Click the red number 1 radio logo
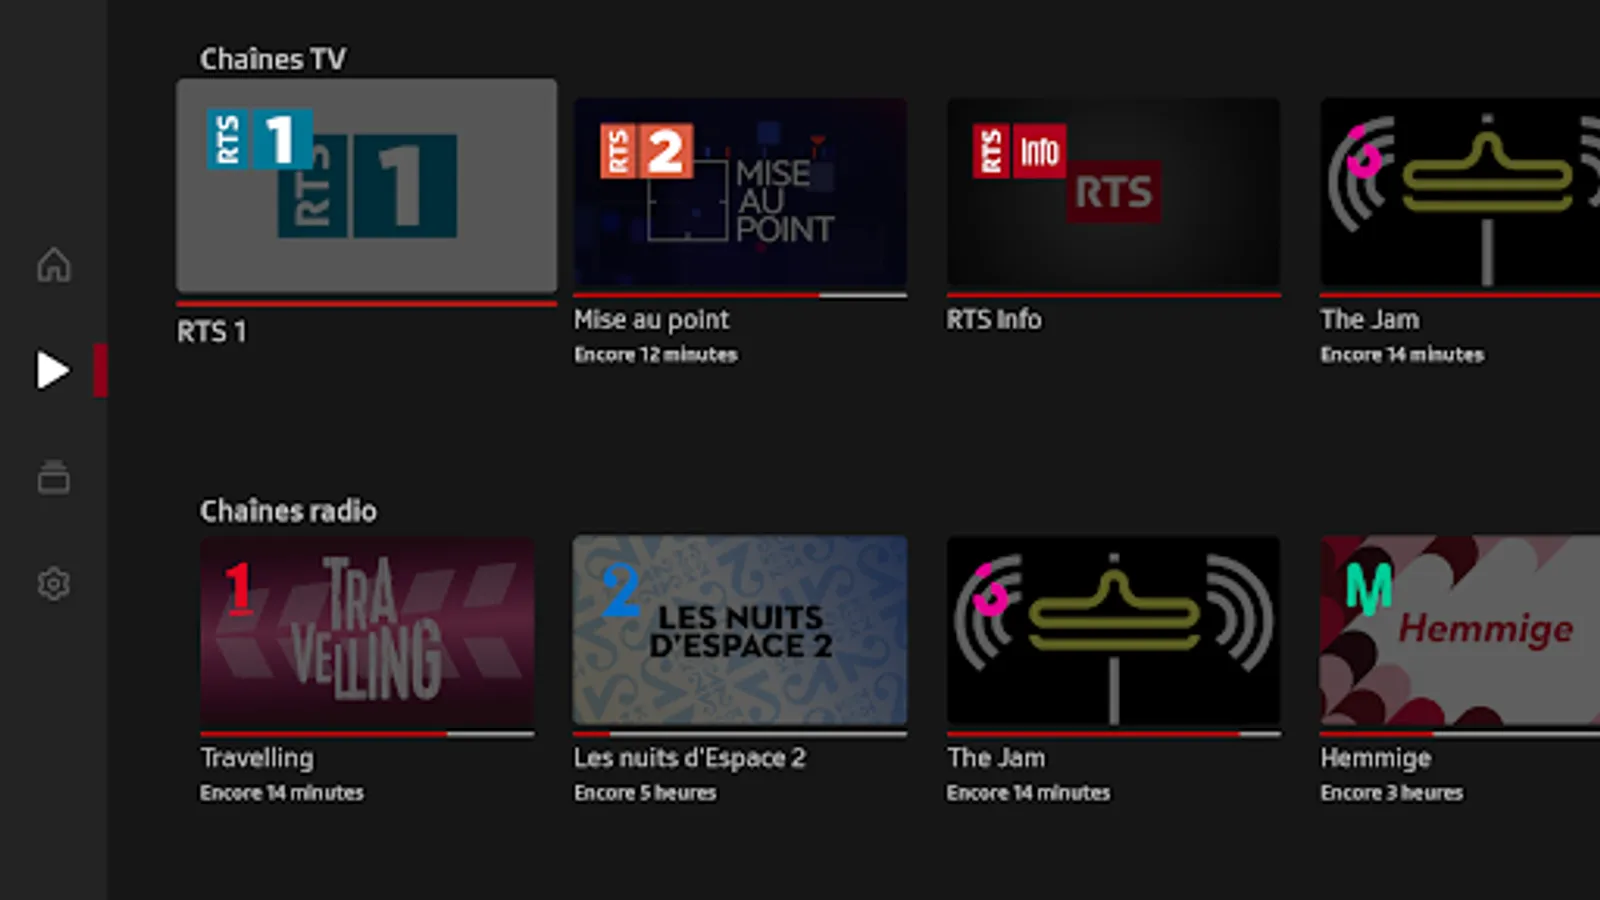1600x900 pixels. 238,587
